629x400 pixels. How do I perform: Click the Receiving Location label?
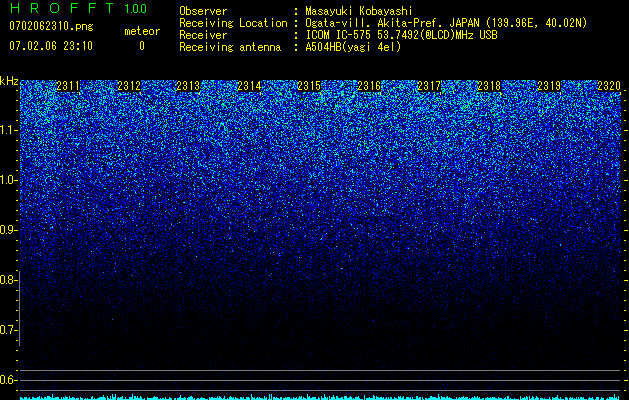tap(233, 23)
